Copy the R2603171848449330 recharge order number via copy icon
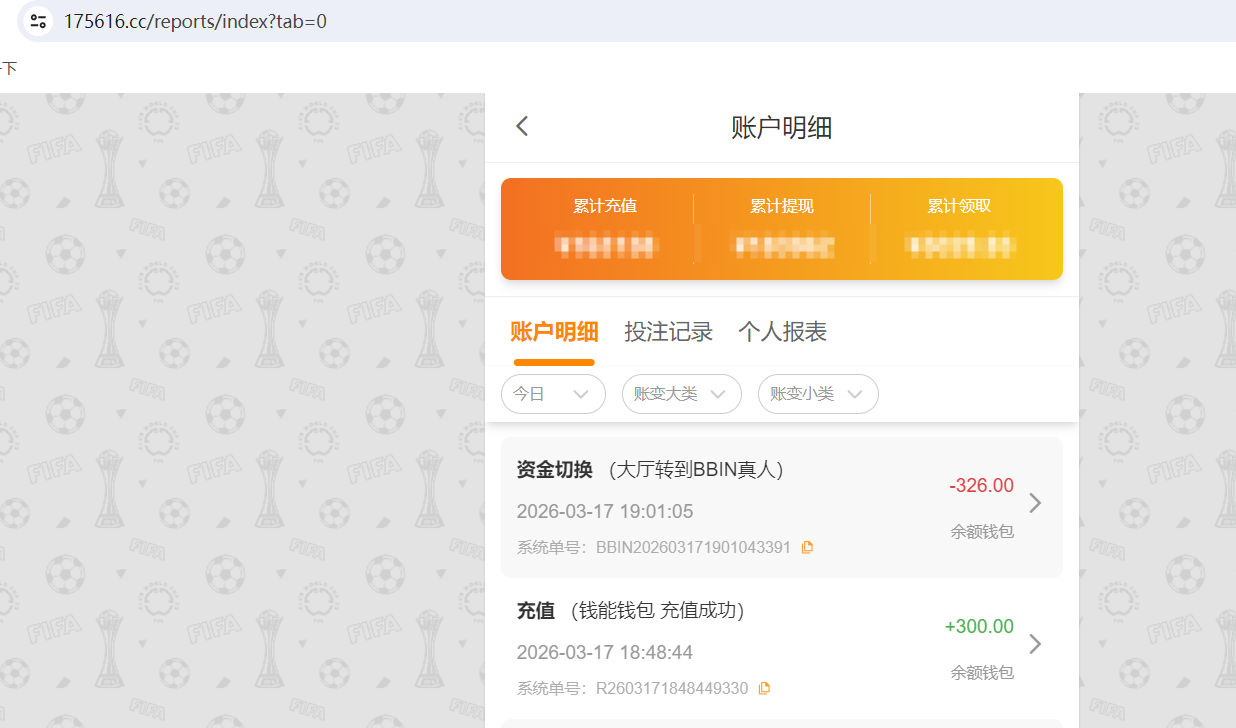1236x728 pixels. tap(764, 688)
